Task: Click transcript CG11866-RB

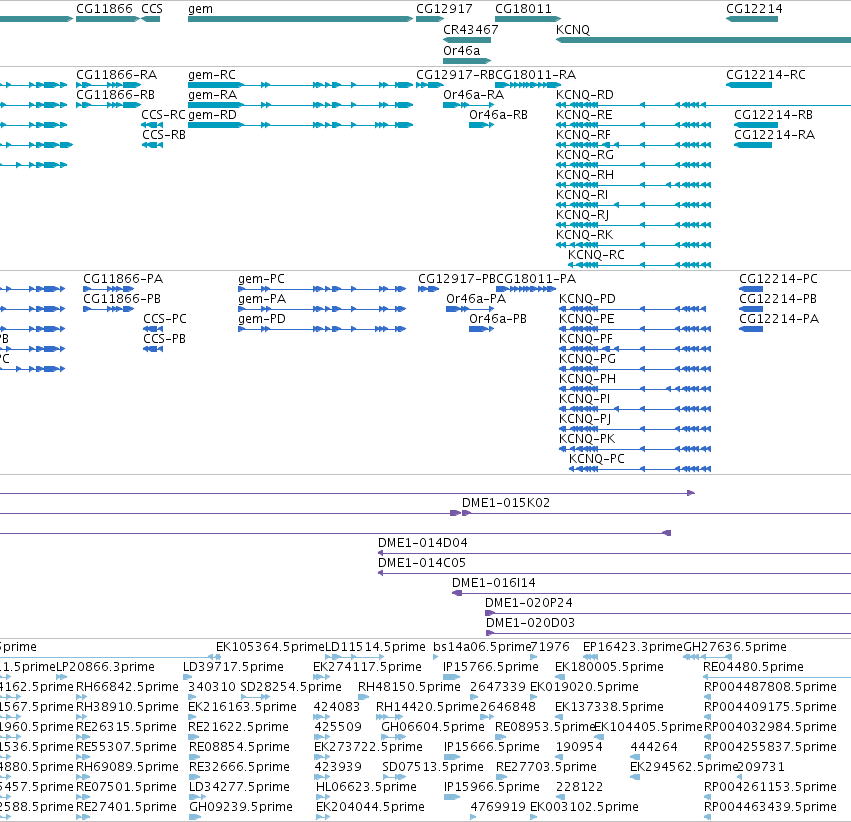Action: click(x=115, y=94)
